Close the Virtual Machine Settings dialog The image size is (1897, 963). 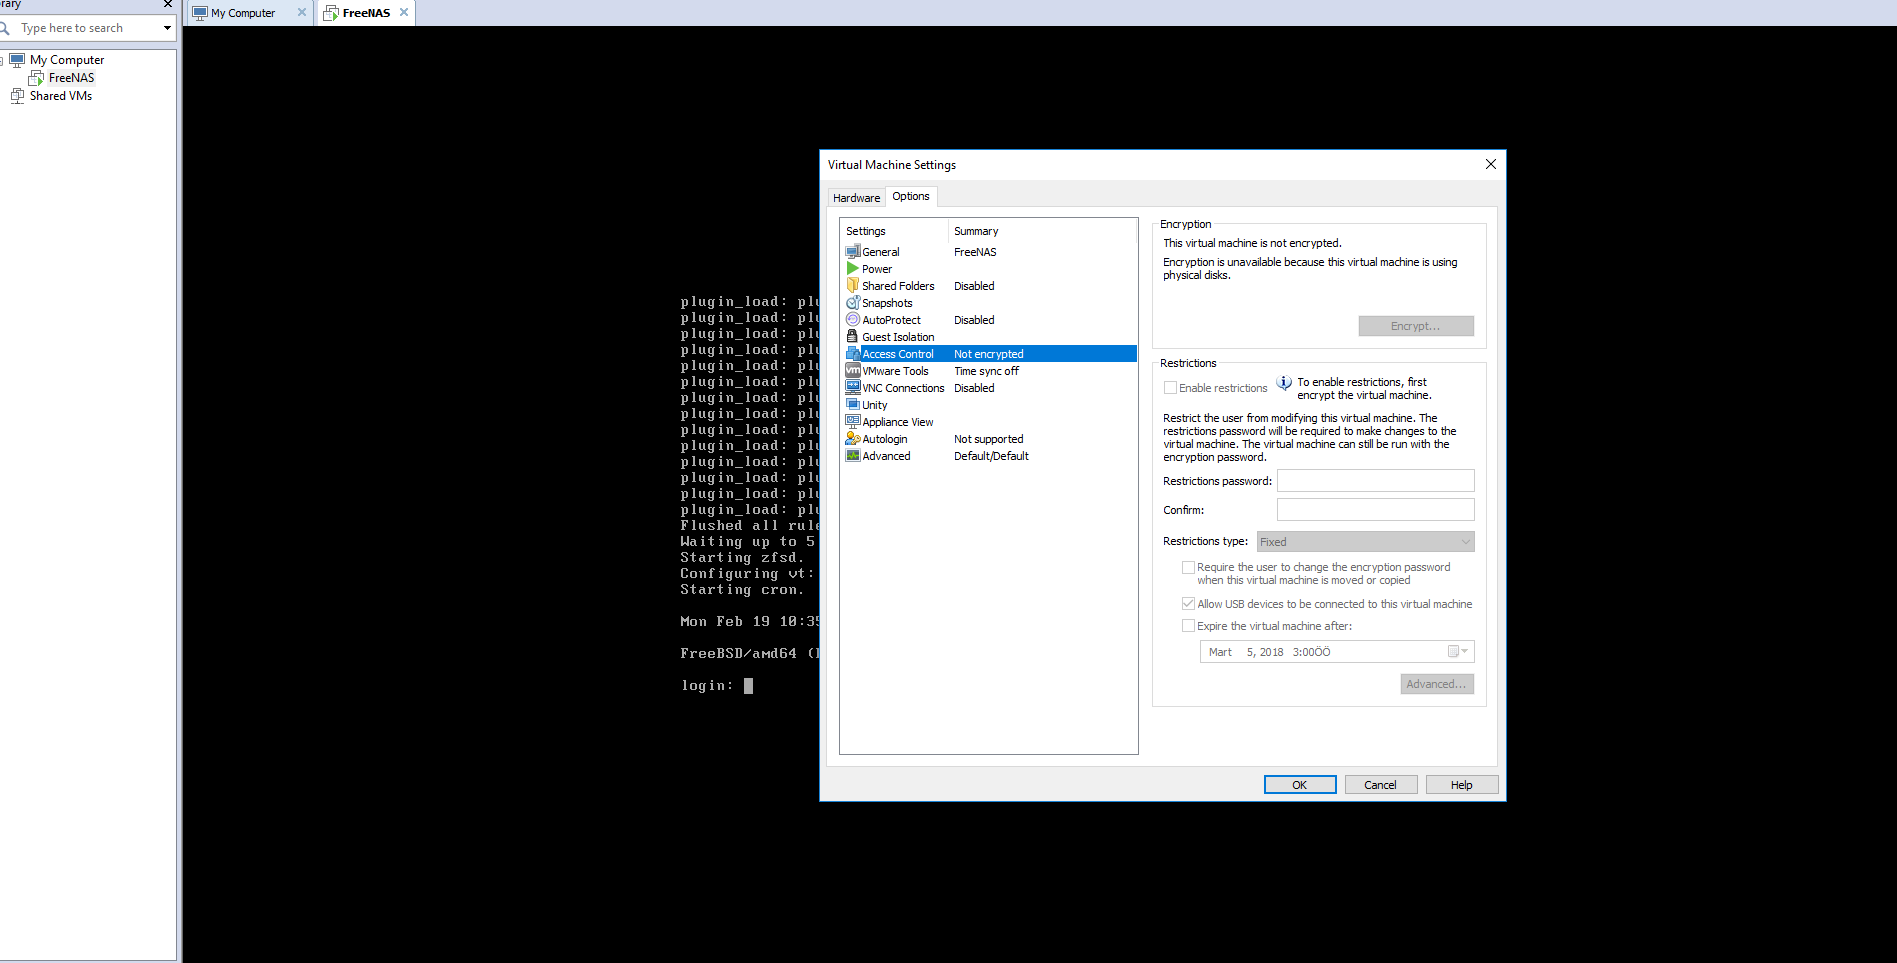[x=1491, y=164]
